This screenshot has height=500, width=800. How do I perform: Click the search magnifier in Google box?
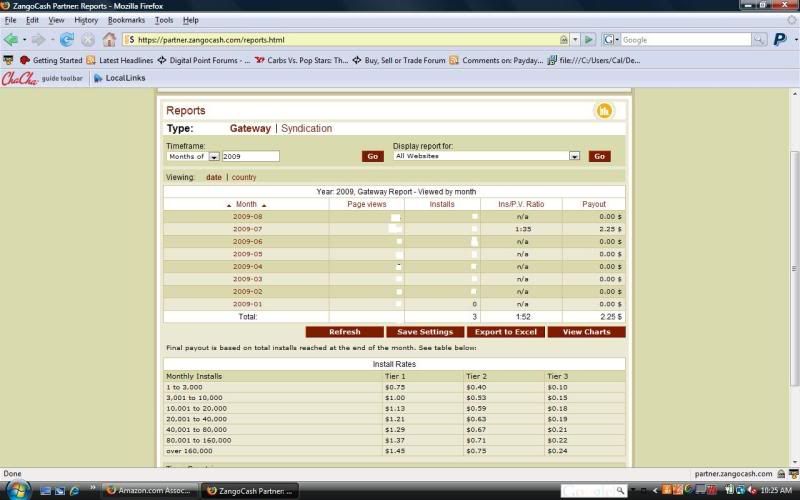[759, 39]
